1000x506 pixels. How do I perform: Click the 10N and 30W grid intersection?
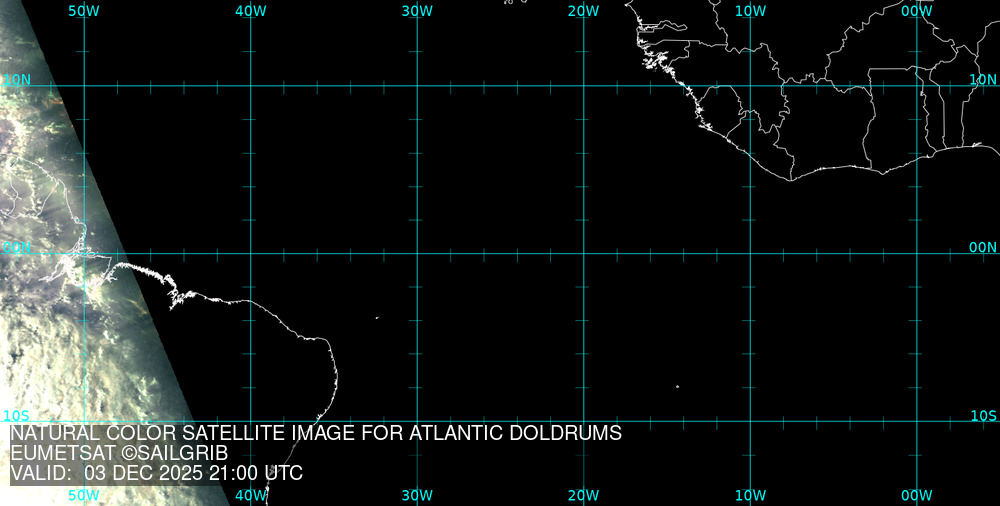click(417, 86)
